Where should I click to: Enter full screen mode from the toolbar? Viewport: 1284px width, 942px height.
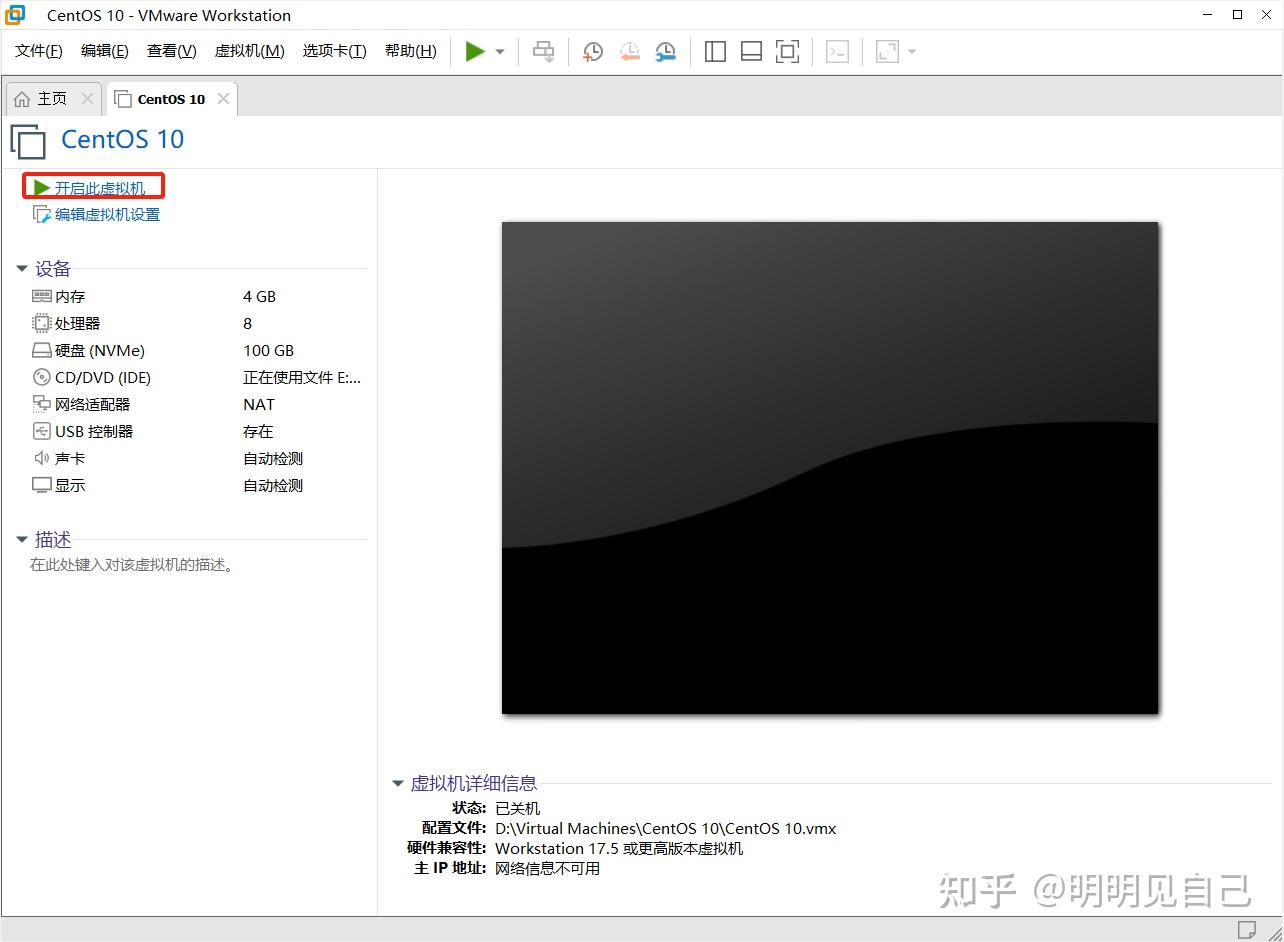(787, 51)
